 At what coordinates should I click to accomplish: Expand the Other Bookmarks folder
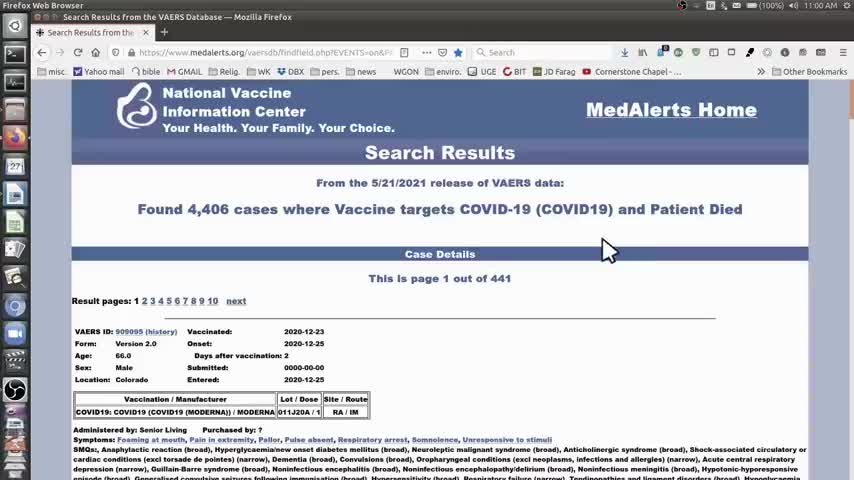pyautogui.click(x=810, y=71)
